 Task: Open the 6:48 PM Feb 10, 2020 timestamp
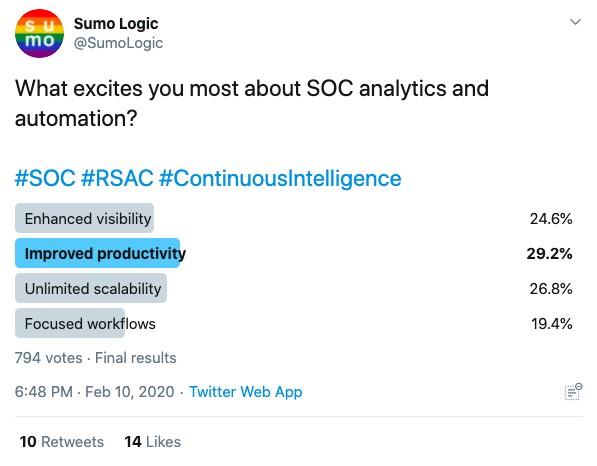coord(94,392)
